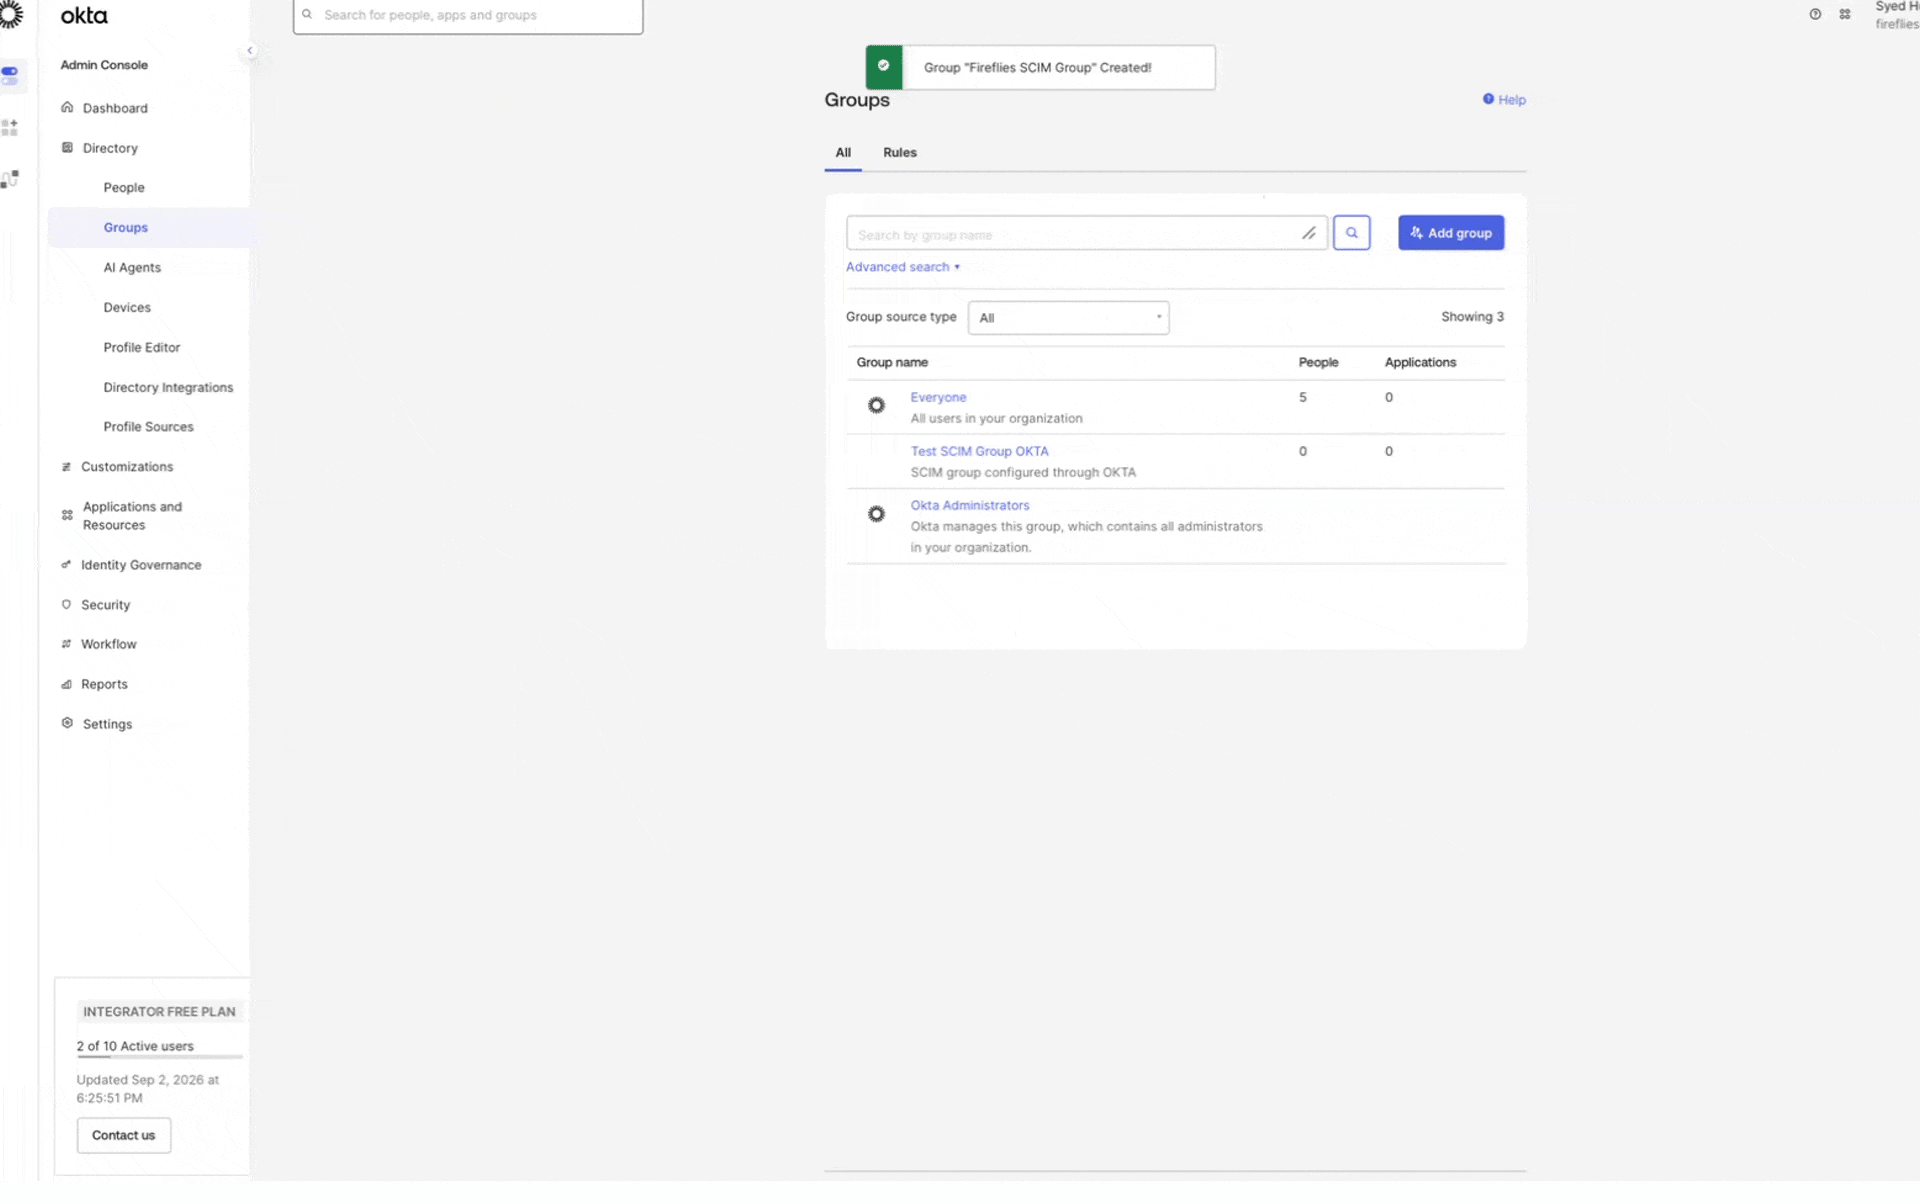This screenshot has height=1204, width=1920.
Task: Click the INTEGRATOR FREE PLAN label
Action: (x=159, y=1012)
